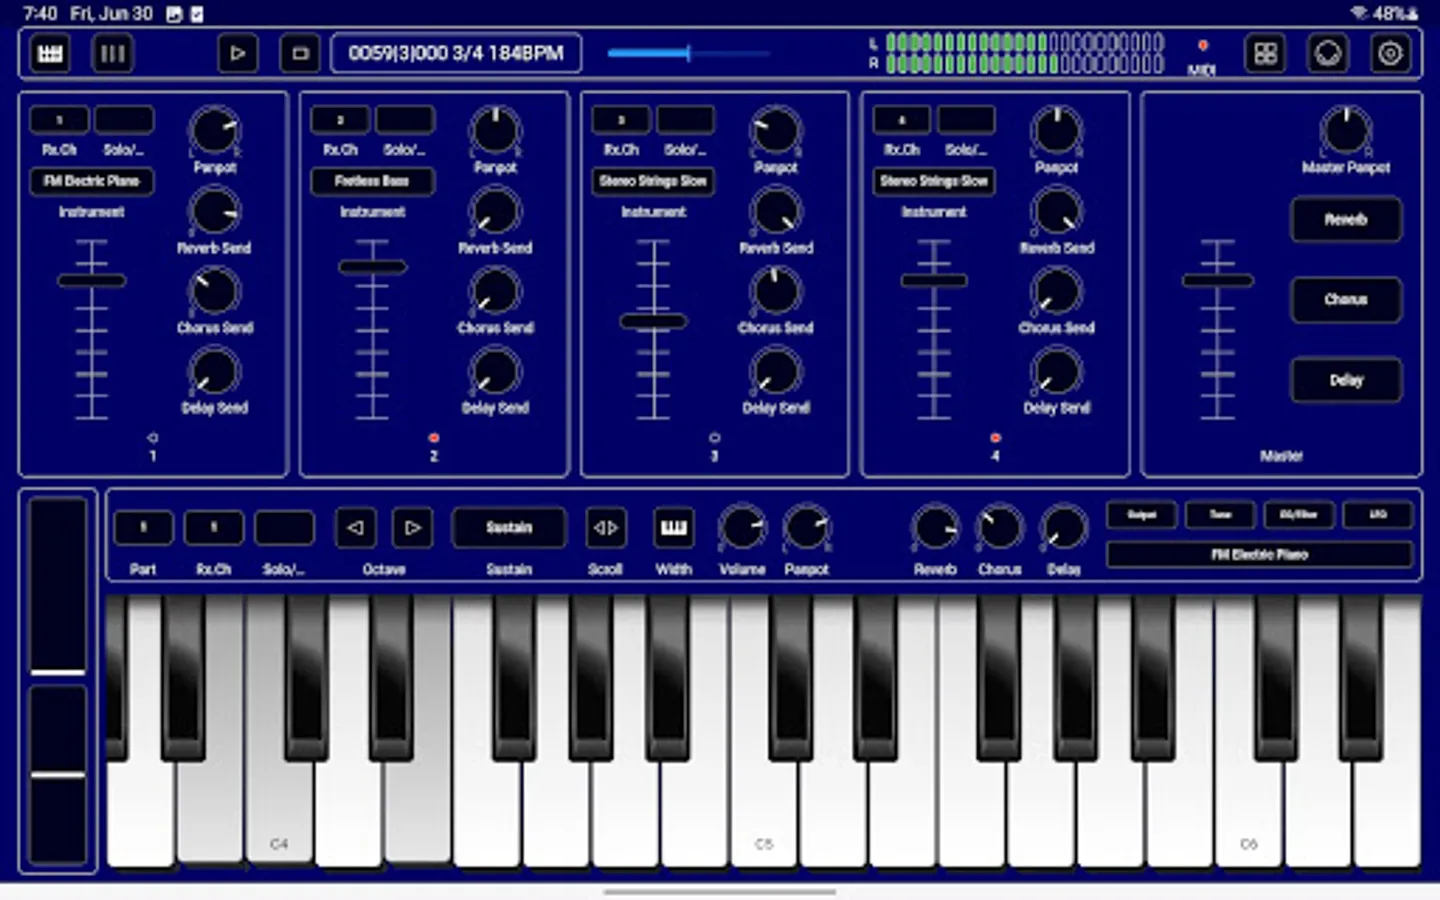Open the settings gear icon

pyautogui.click(x=1390, y=53)
